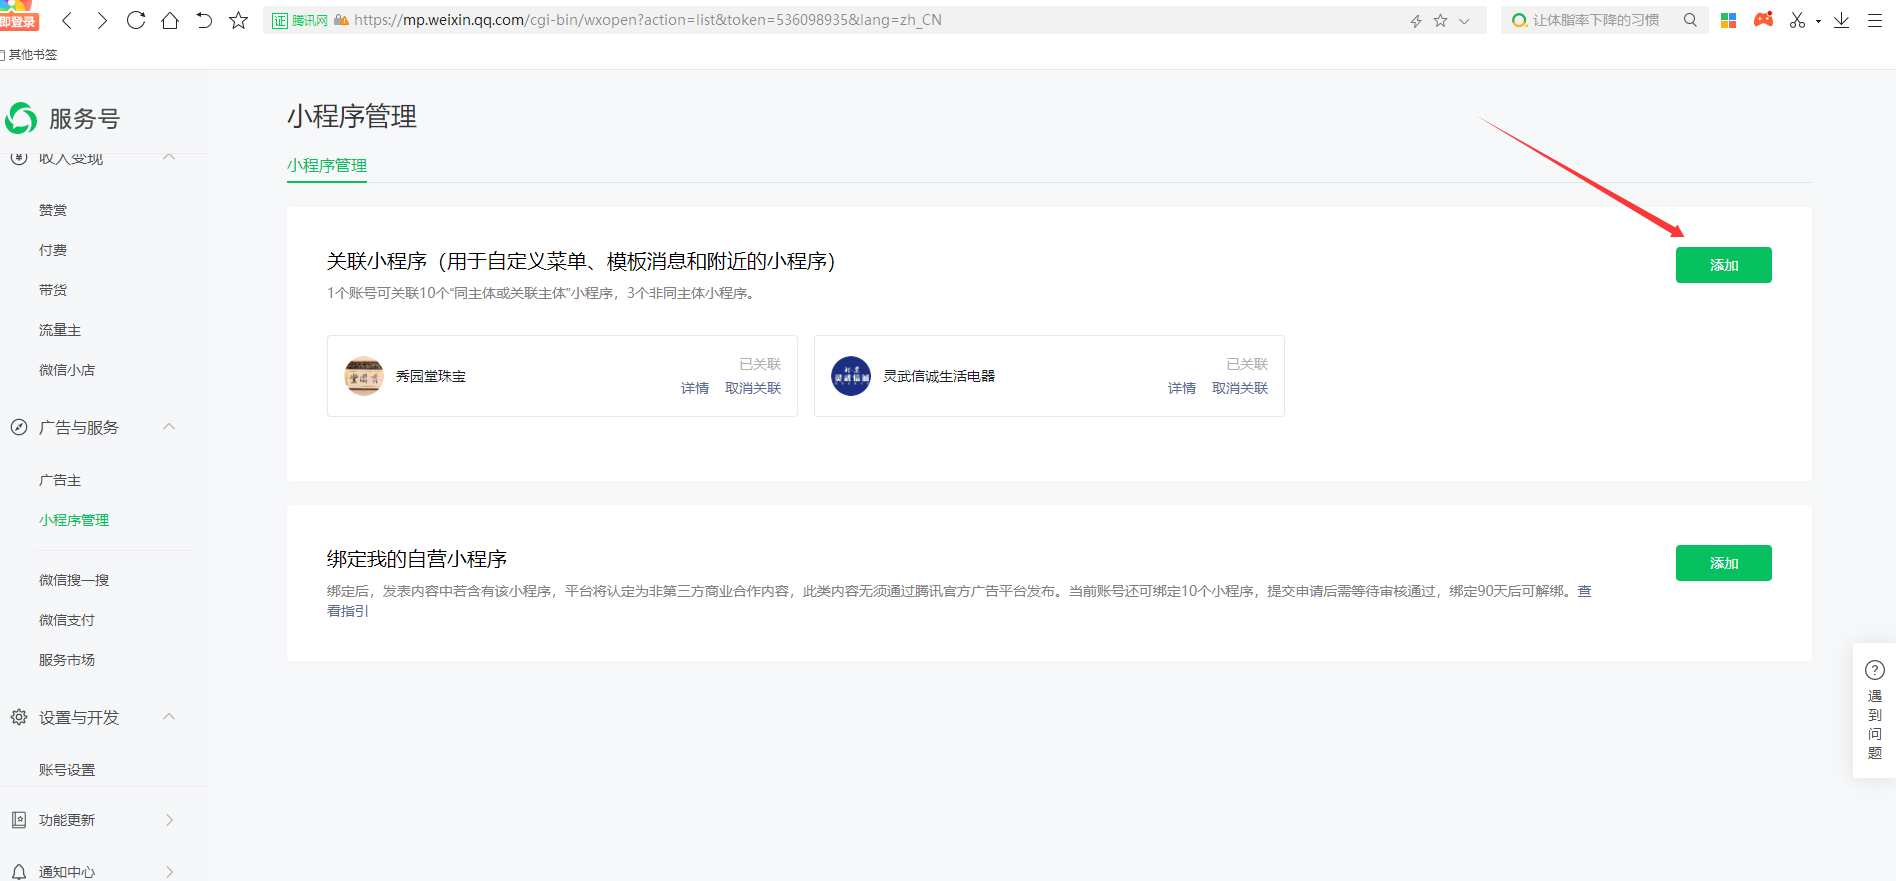Open 赞赏 in the sidebar
1896x881 pixels.
pyautogui.click(x=53, y=210)
